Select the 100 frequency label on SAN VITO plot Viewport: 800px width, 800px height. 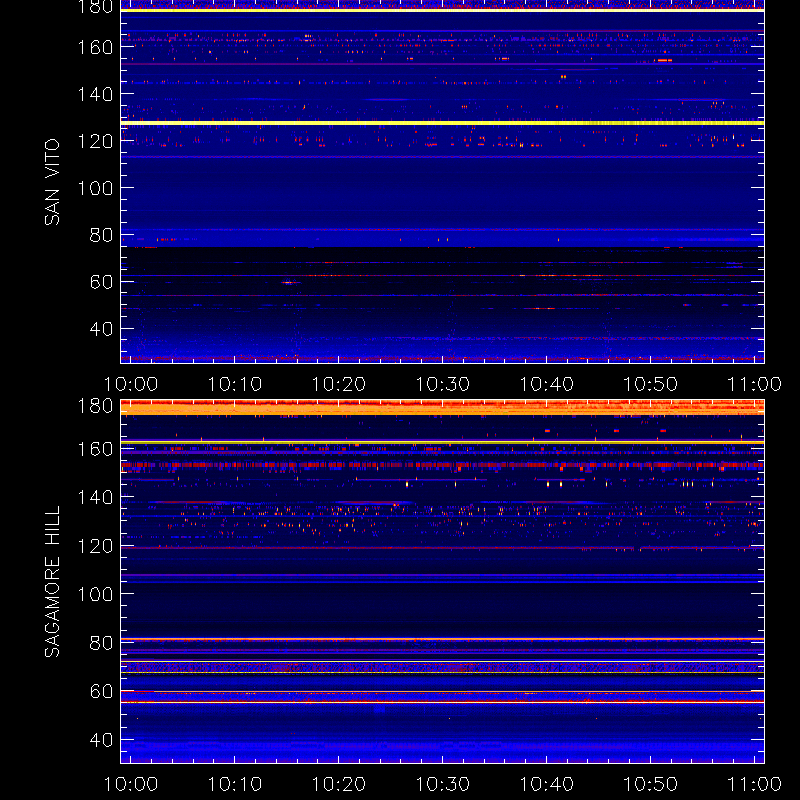point(95,188)
